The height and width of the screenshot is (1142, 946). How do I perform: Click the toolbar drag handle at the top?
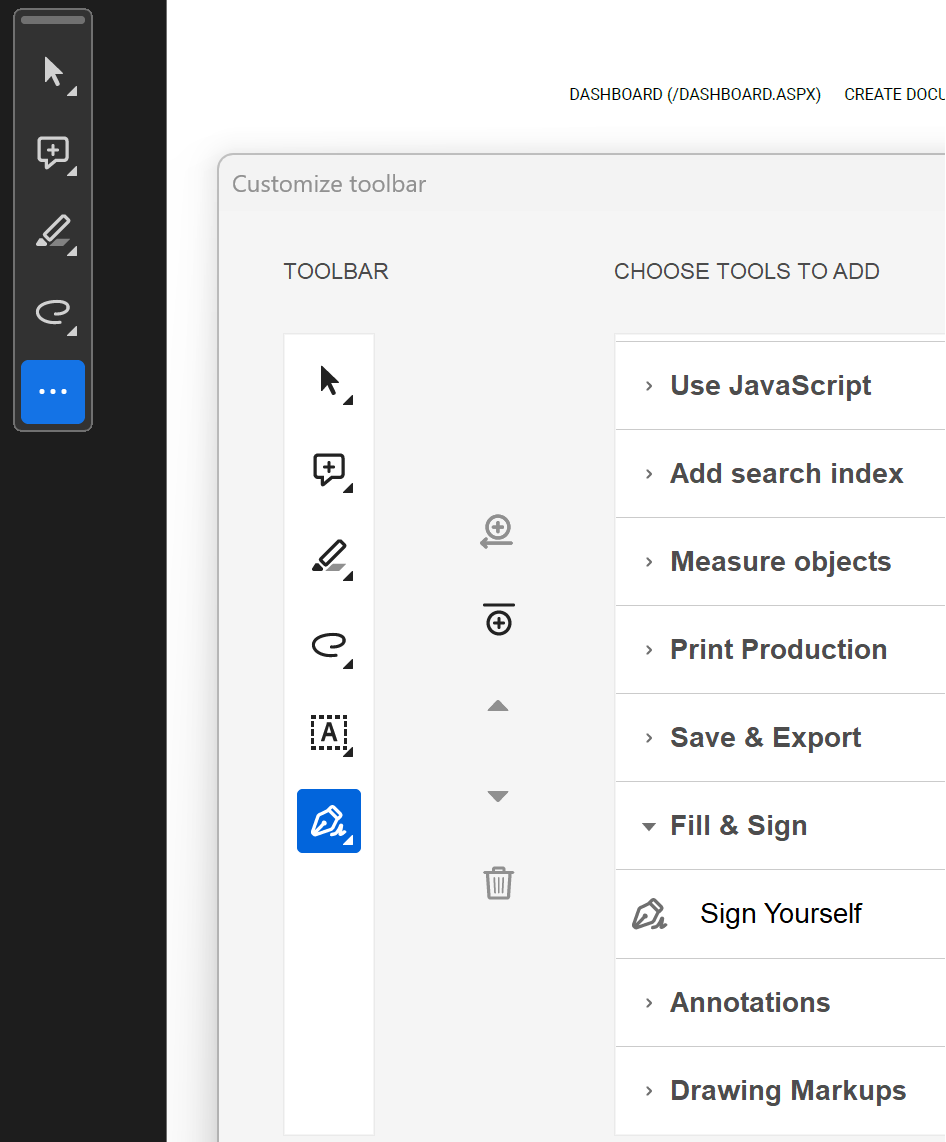pyautogui.click(x=52, y=19)
